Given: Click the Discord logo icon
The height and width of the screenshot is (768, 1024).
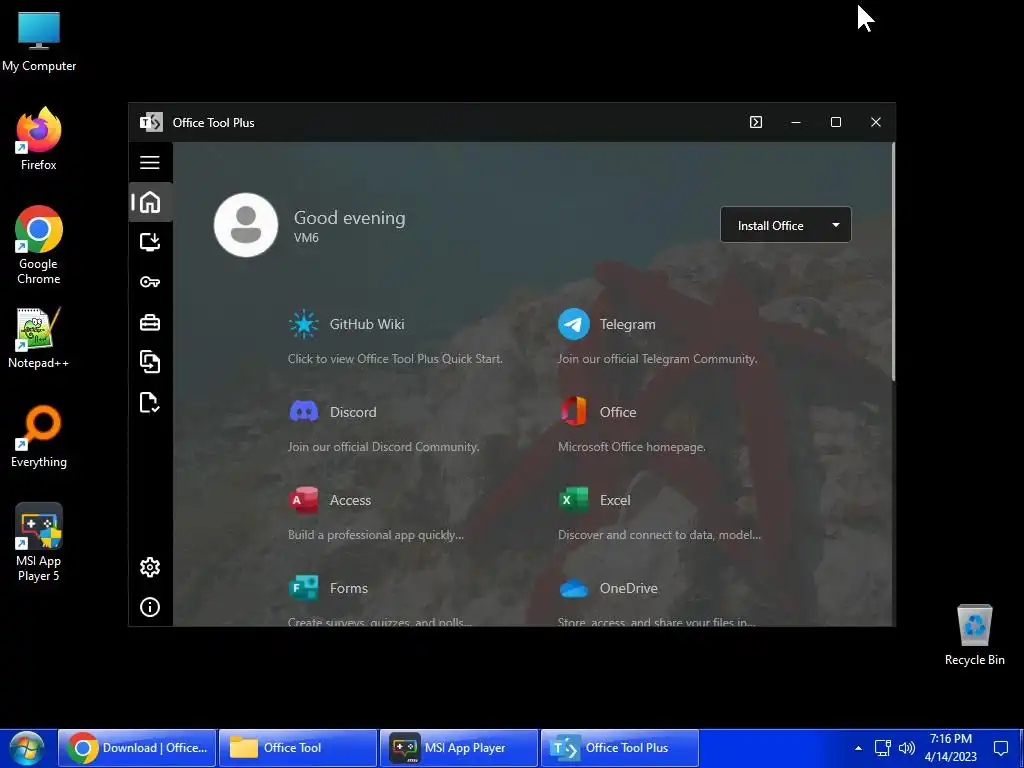Looking at the screenshot, I should point(304,411).
